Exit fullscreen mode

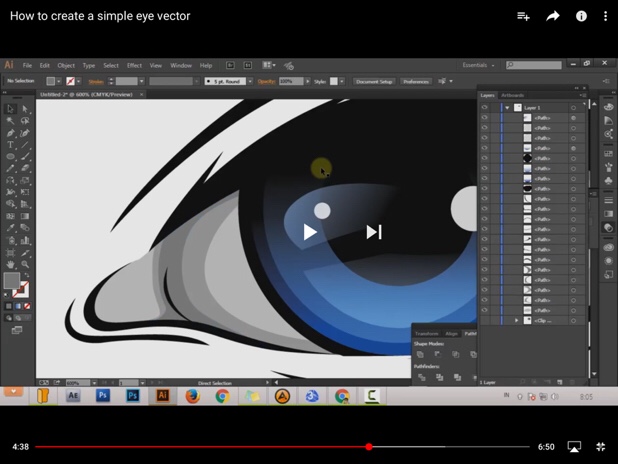[601, 447]
